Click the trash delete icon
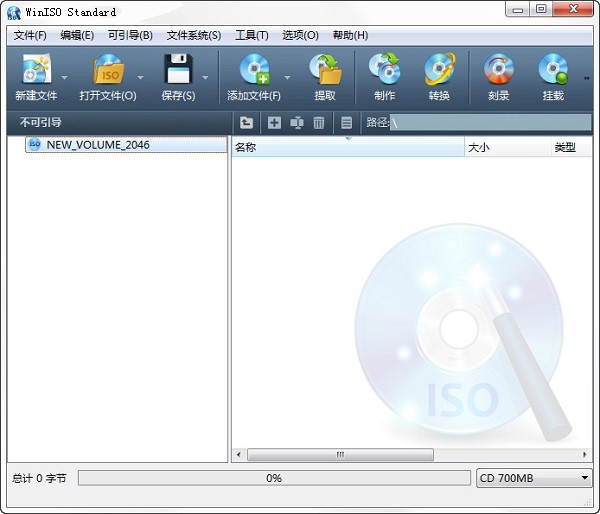The image size is (600, 514). (x=319, y=123)
